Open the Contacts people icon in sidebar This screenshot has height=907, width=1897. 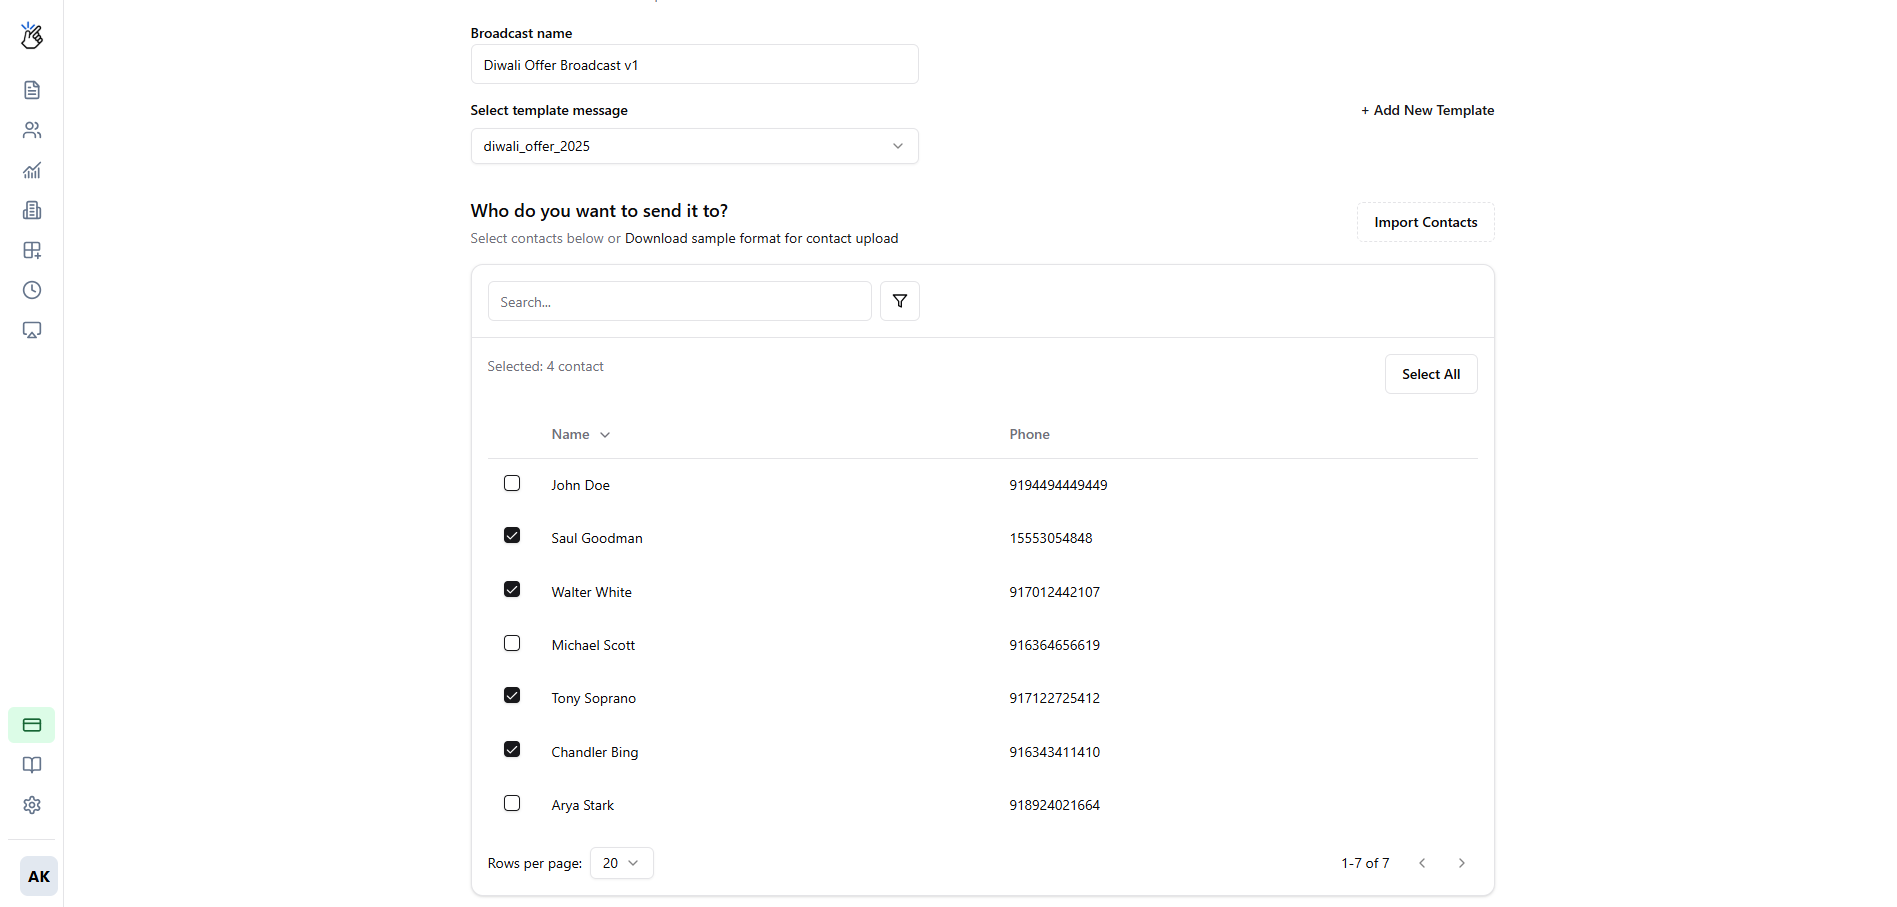31,130
